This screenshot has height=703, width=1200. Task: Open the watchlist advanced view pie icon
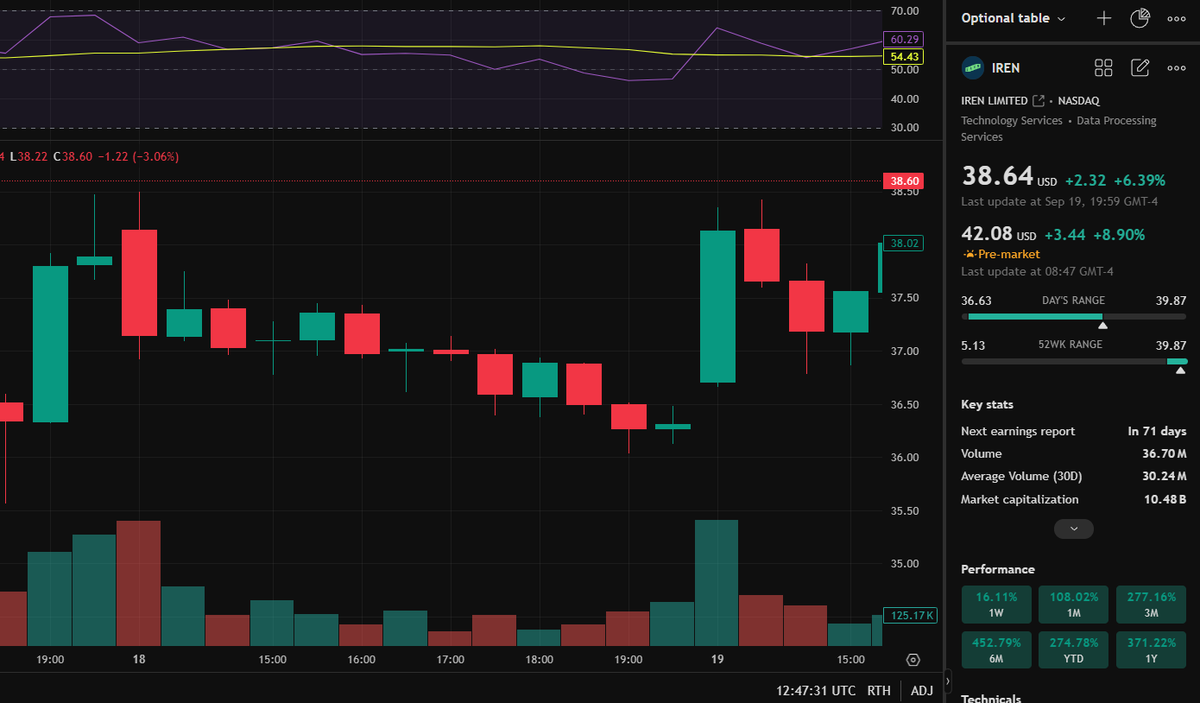coord(1139,18)
